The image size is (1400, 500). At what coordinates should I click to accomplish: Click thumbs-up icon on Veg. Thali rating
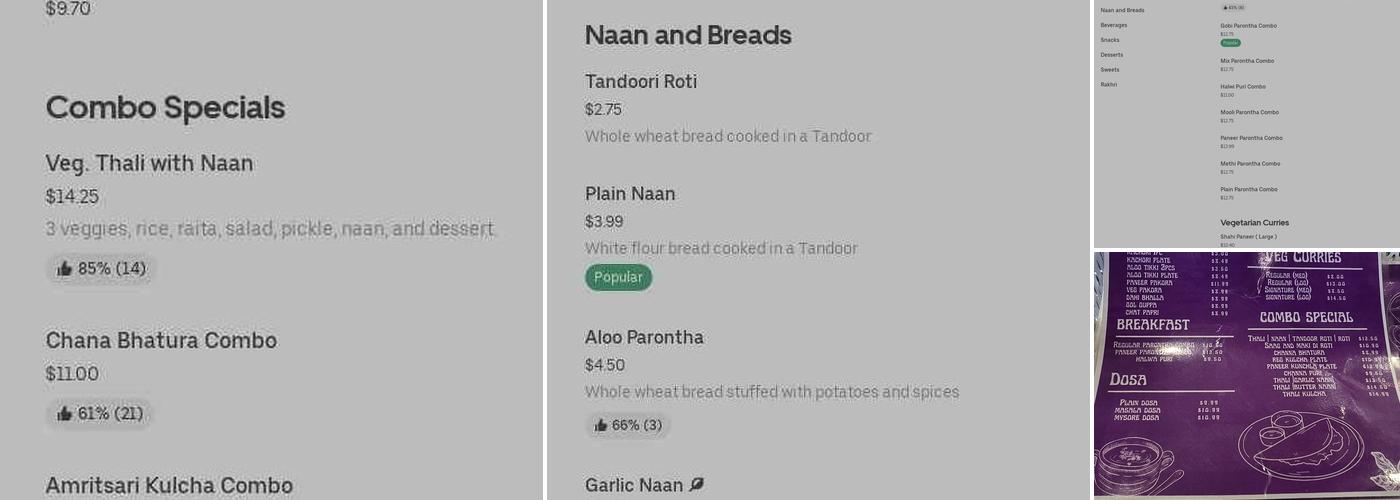click(65, 269)
